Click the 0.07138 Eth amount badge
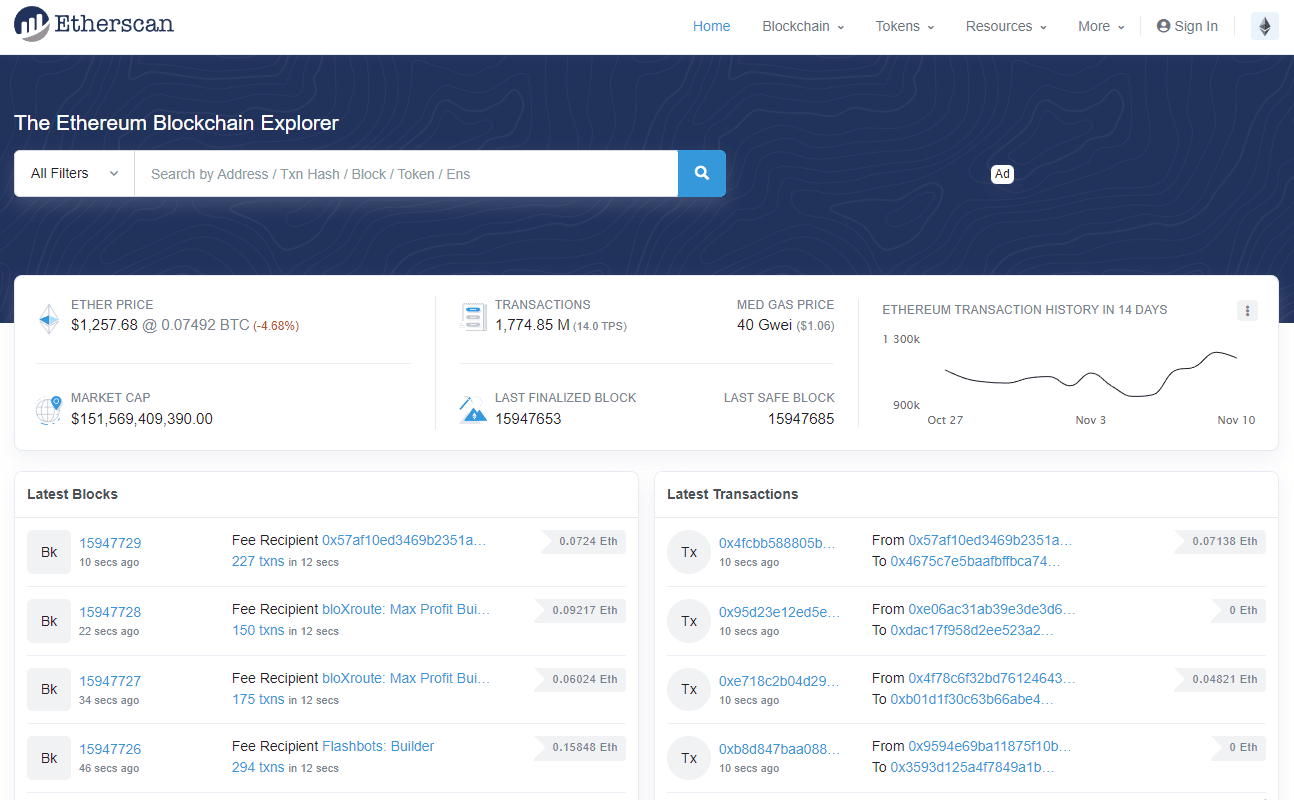 (1220, 541)
